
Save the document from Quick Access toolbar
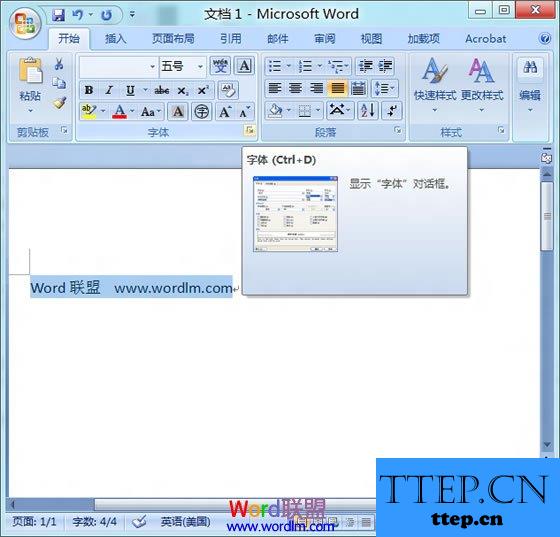pos(58,15)
